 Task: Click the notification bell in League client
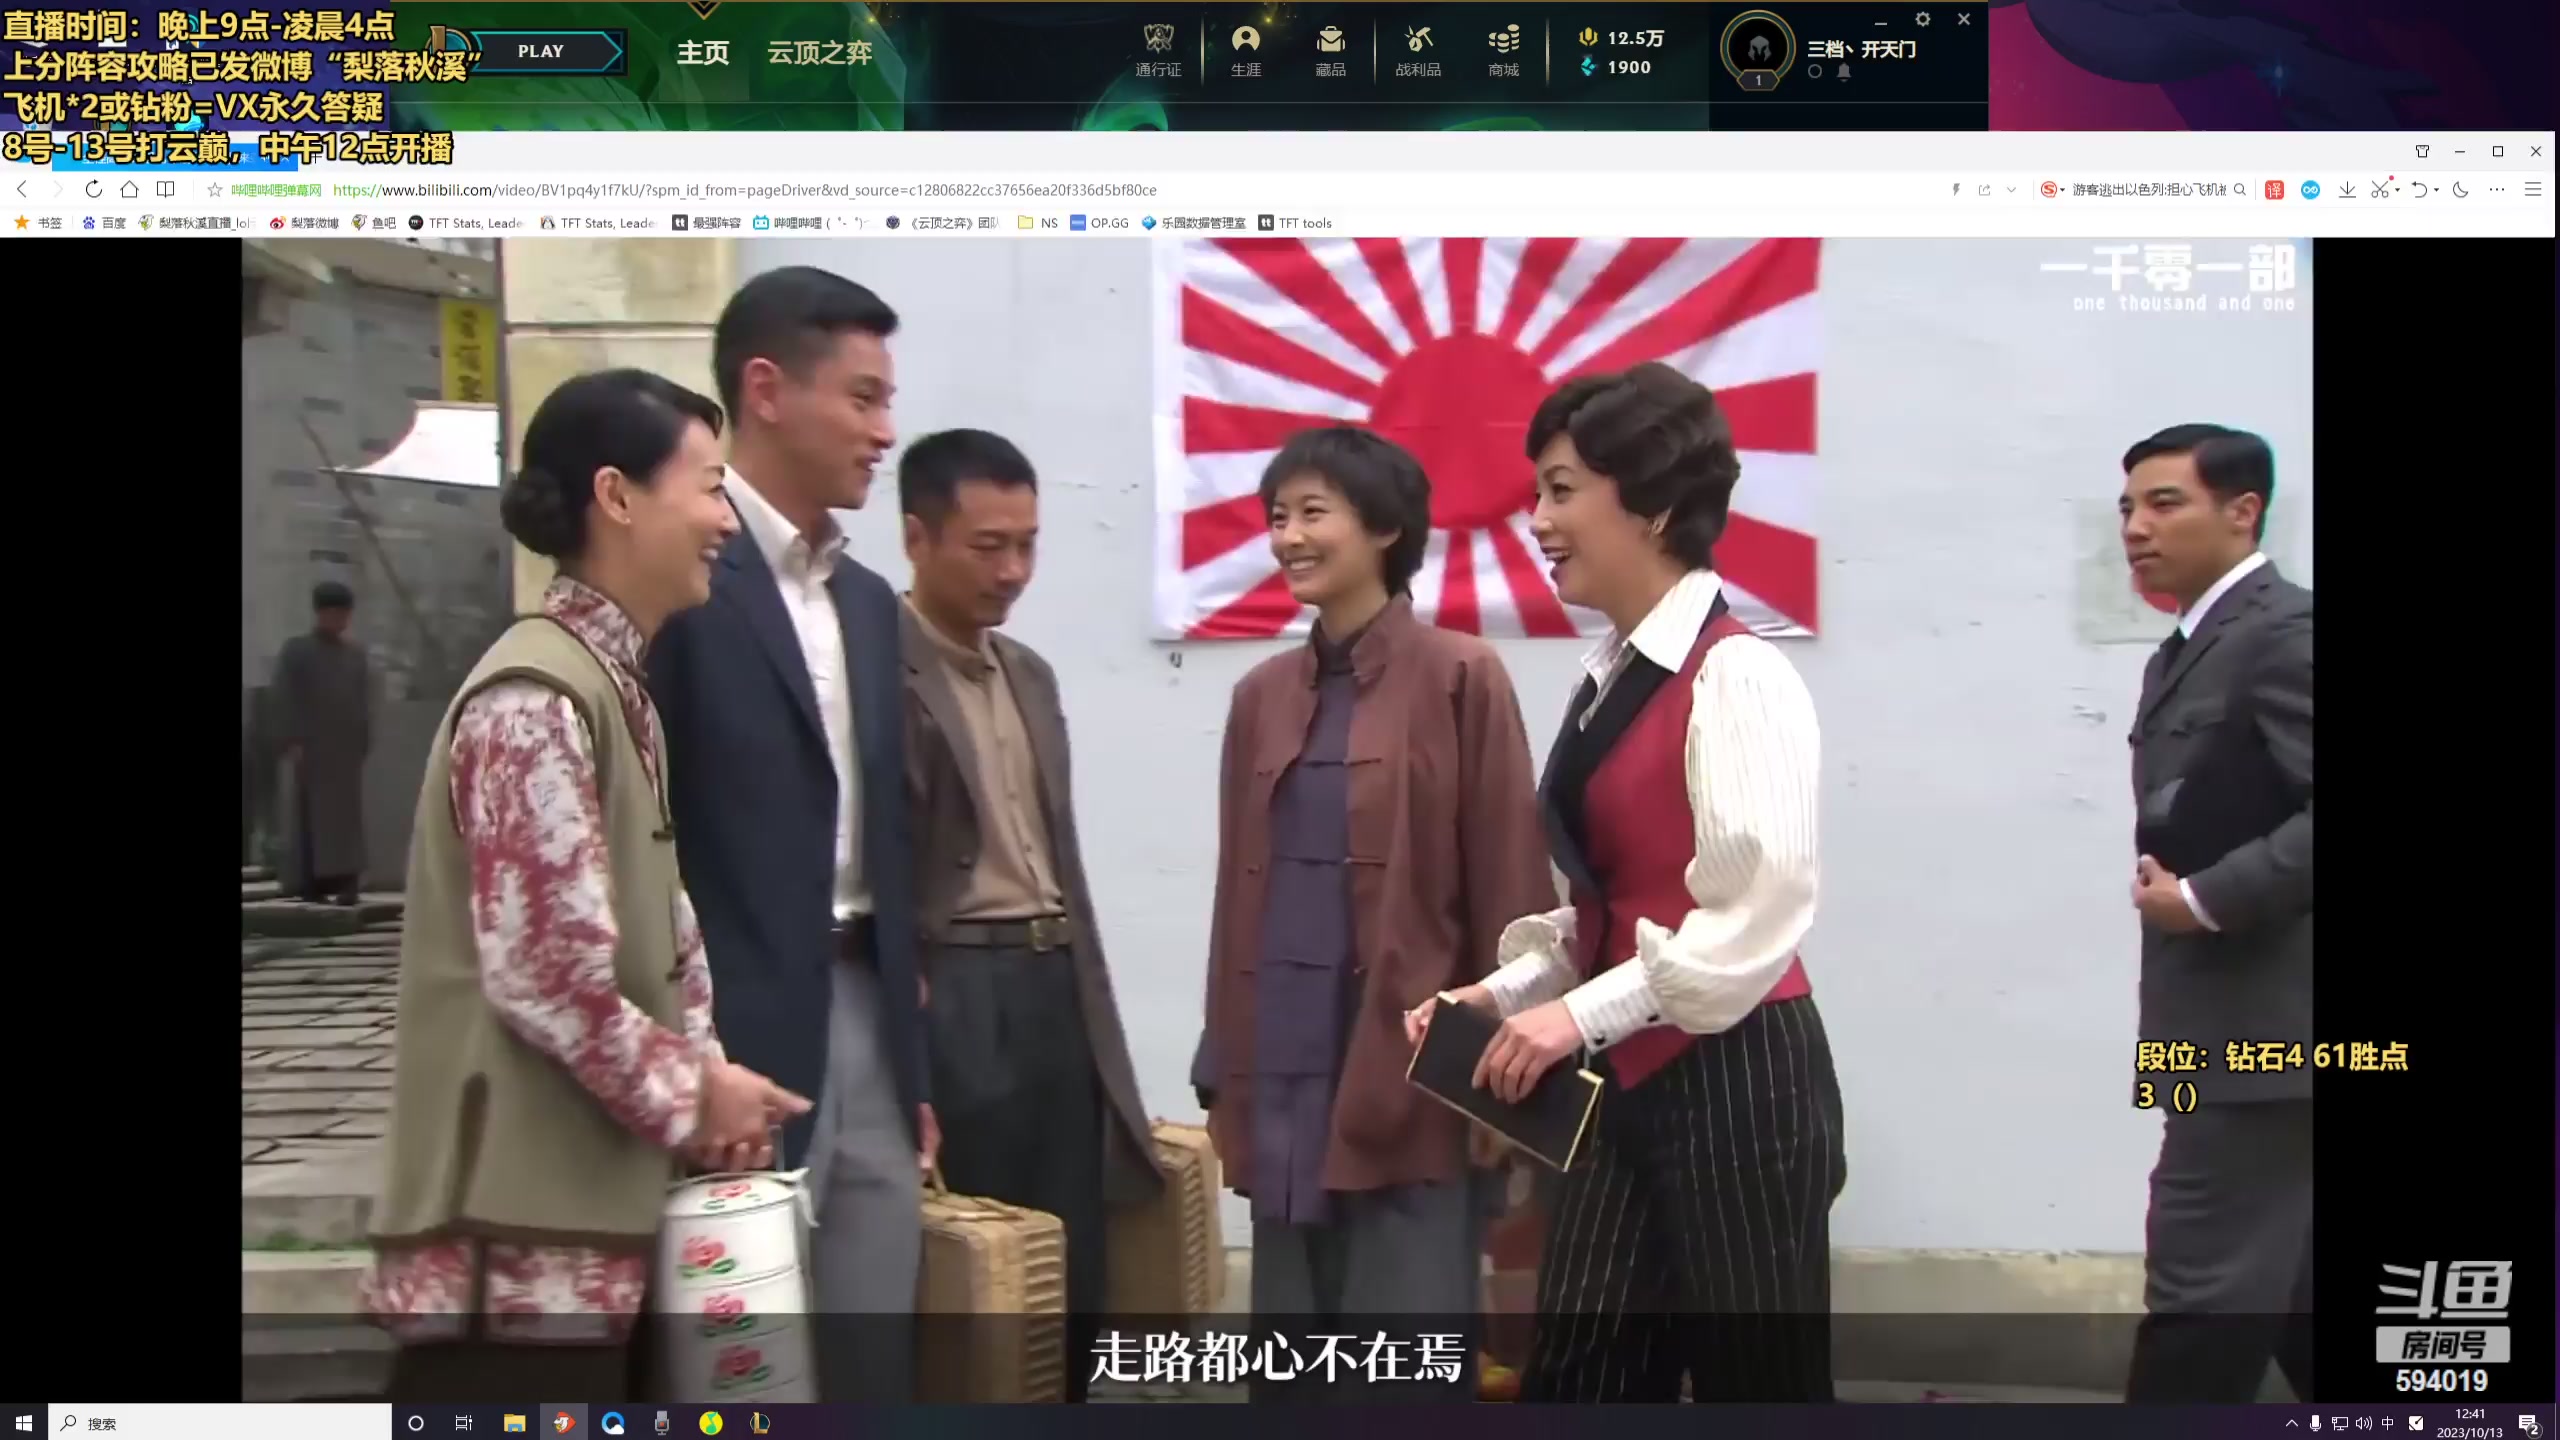coord(1844,72)
